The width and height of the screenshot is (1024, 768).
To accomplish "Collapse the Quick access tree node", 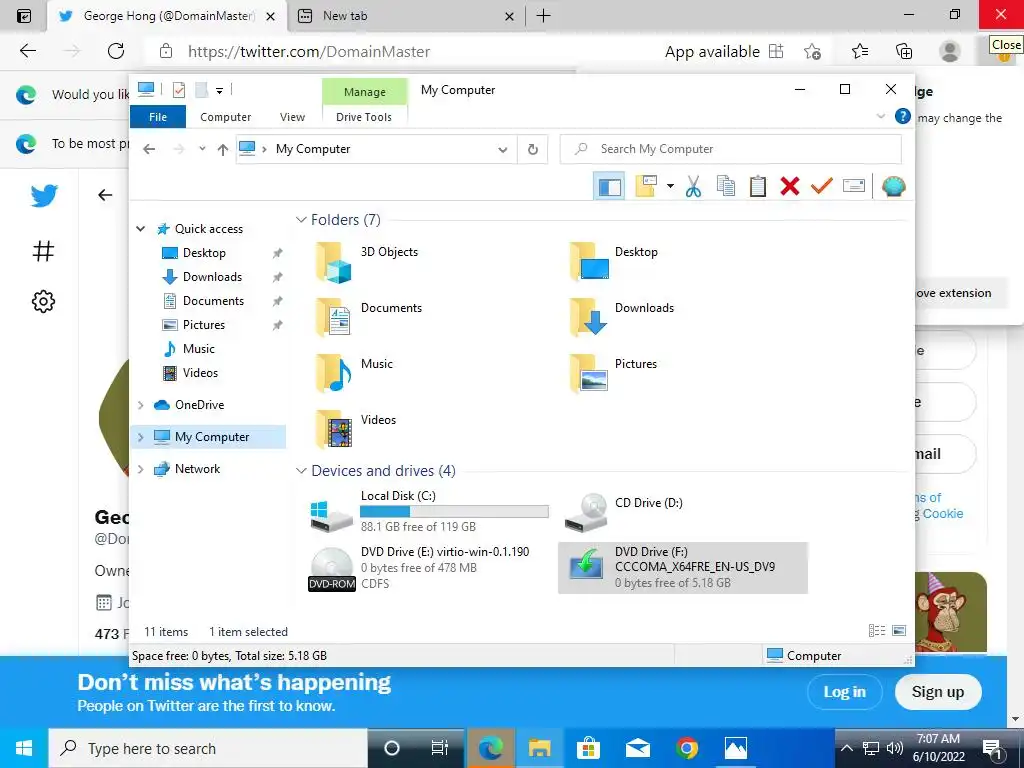I will pyautogui.click(x=140, y=229).
